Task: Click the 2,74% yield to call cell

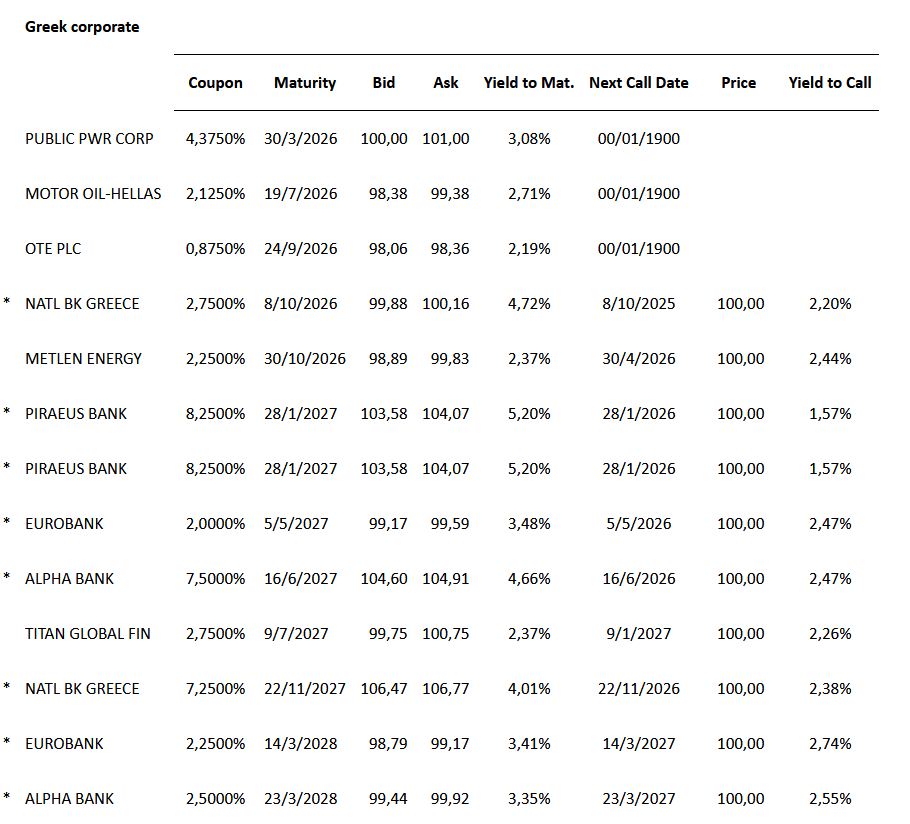Action: click(x=830, y=744)
